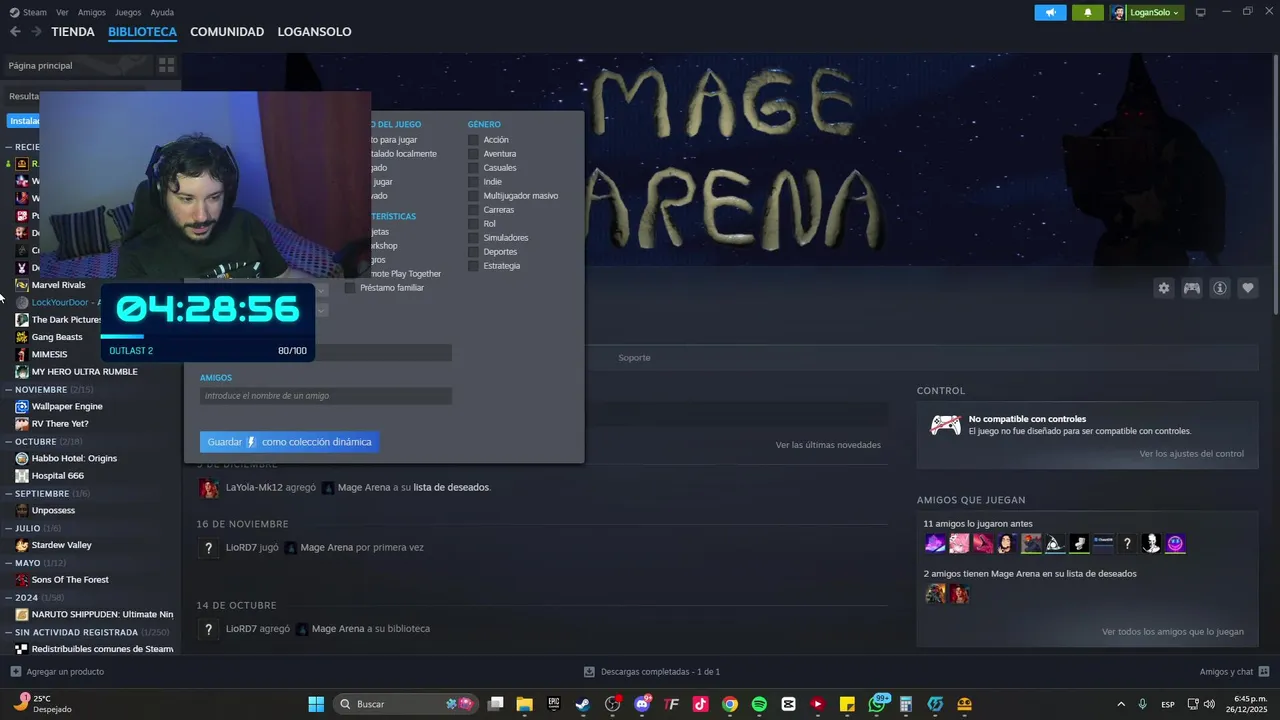
Task: Collapse the JULIO library section
Action: (x=9, y=528)
